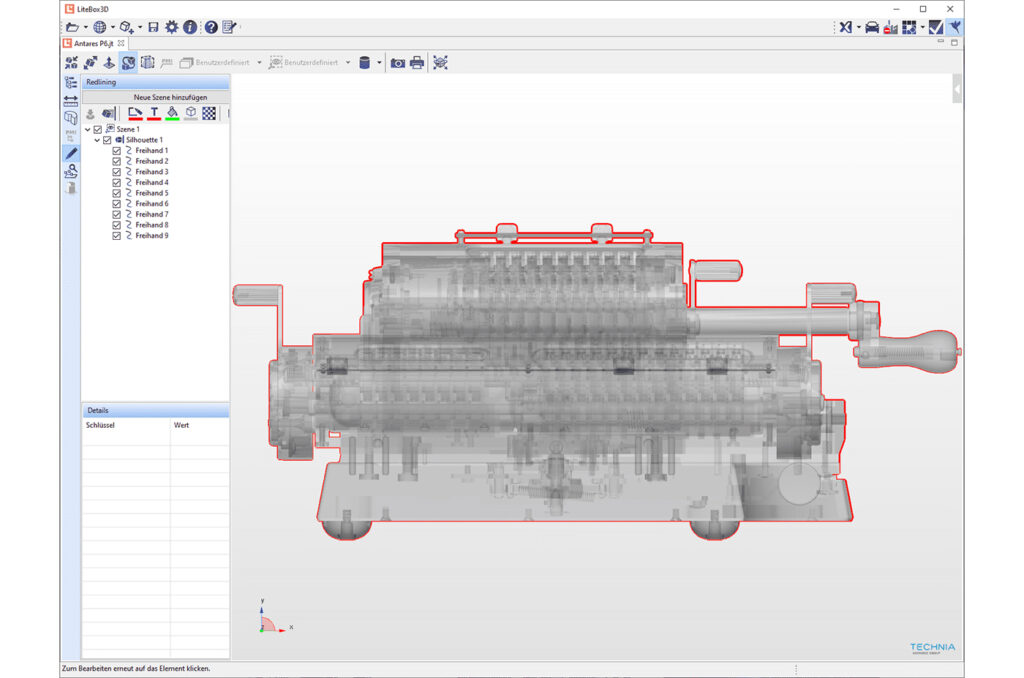Collapse the Silhouette 1 tree node

pos(97,140)
